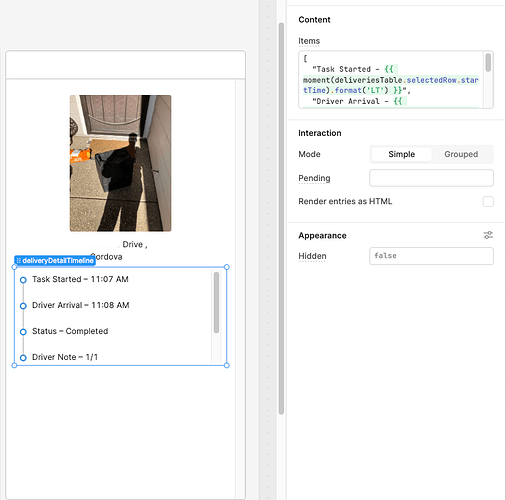The width and height of the screenshot is (506, 500).
Task: Click the Driver Note timeline circle marker
Action: (23, 358)
